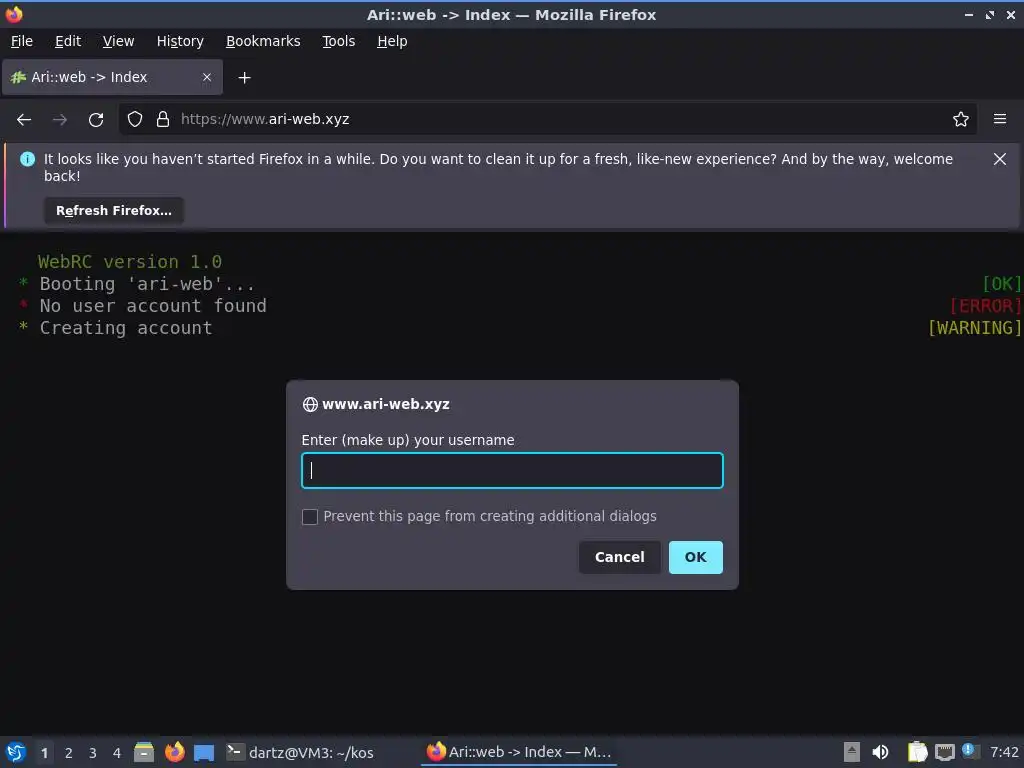The width and height of the screenshot is (1024, 768).
Task: Open the update notifier tray icon
Action: click(x=970, y=751)
